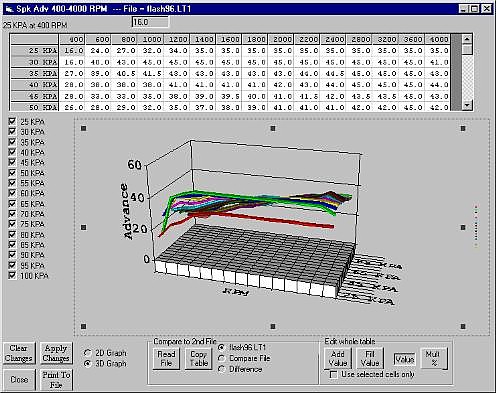
Task: Choose the Difference radio option
Action: point(221,369)
